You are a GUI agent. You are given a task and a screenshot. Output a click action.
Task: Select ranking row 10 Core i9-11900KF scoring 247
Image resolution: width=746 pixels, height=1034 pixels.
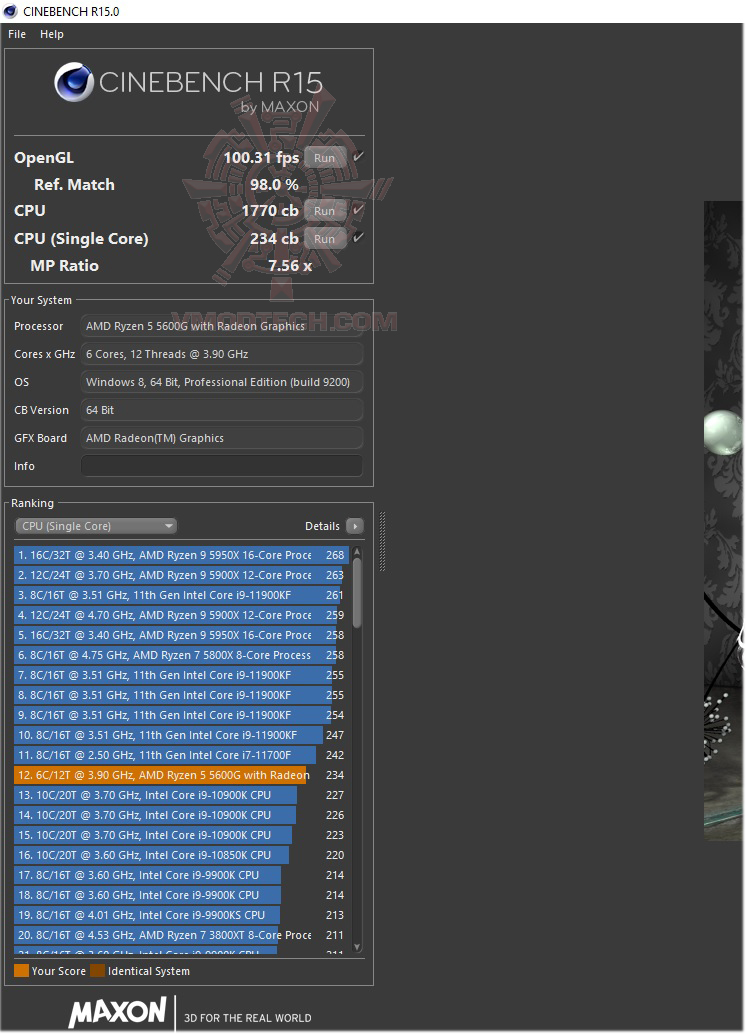click(181, 735)
